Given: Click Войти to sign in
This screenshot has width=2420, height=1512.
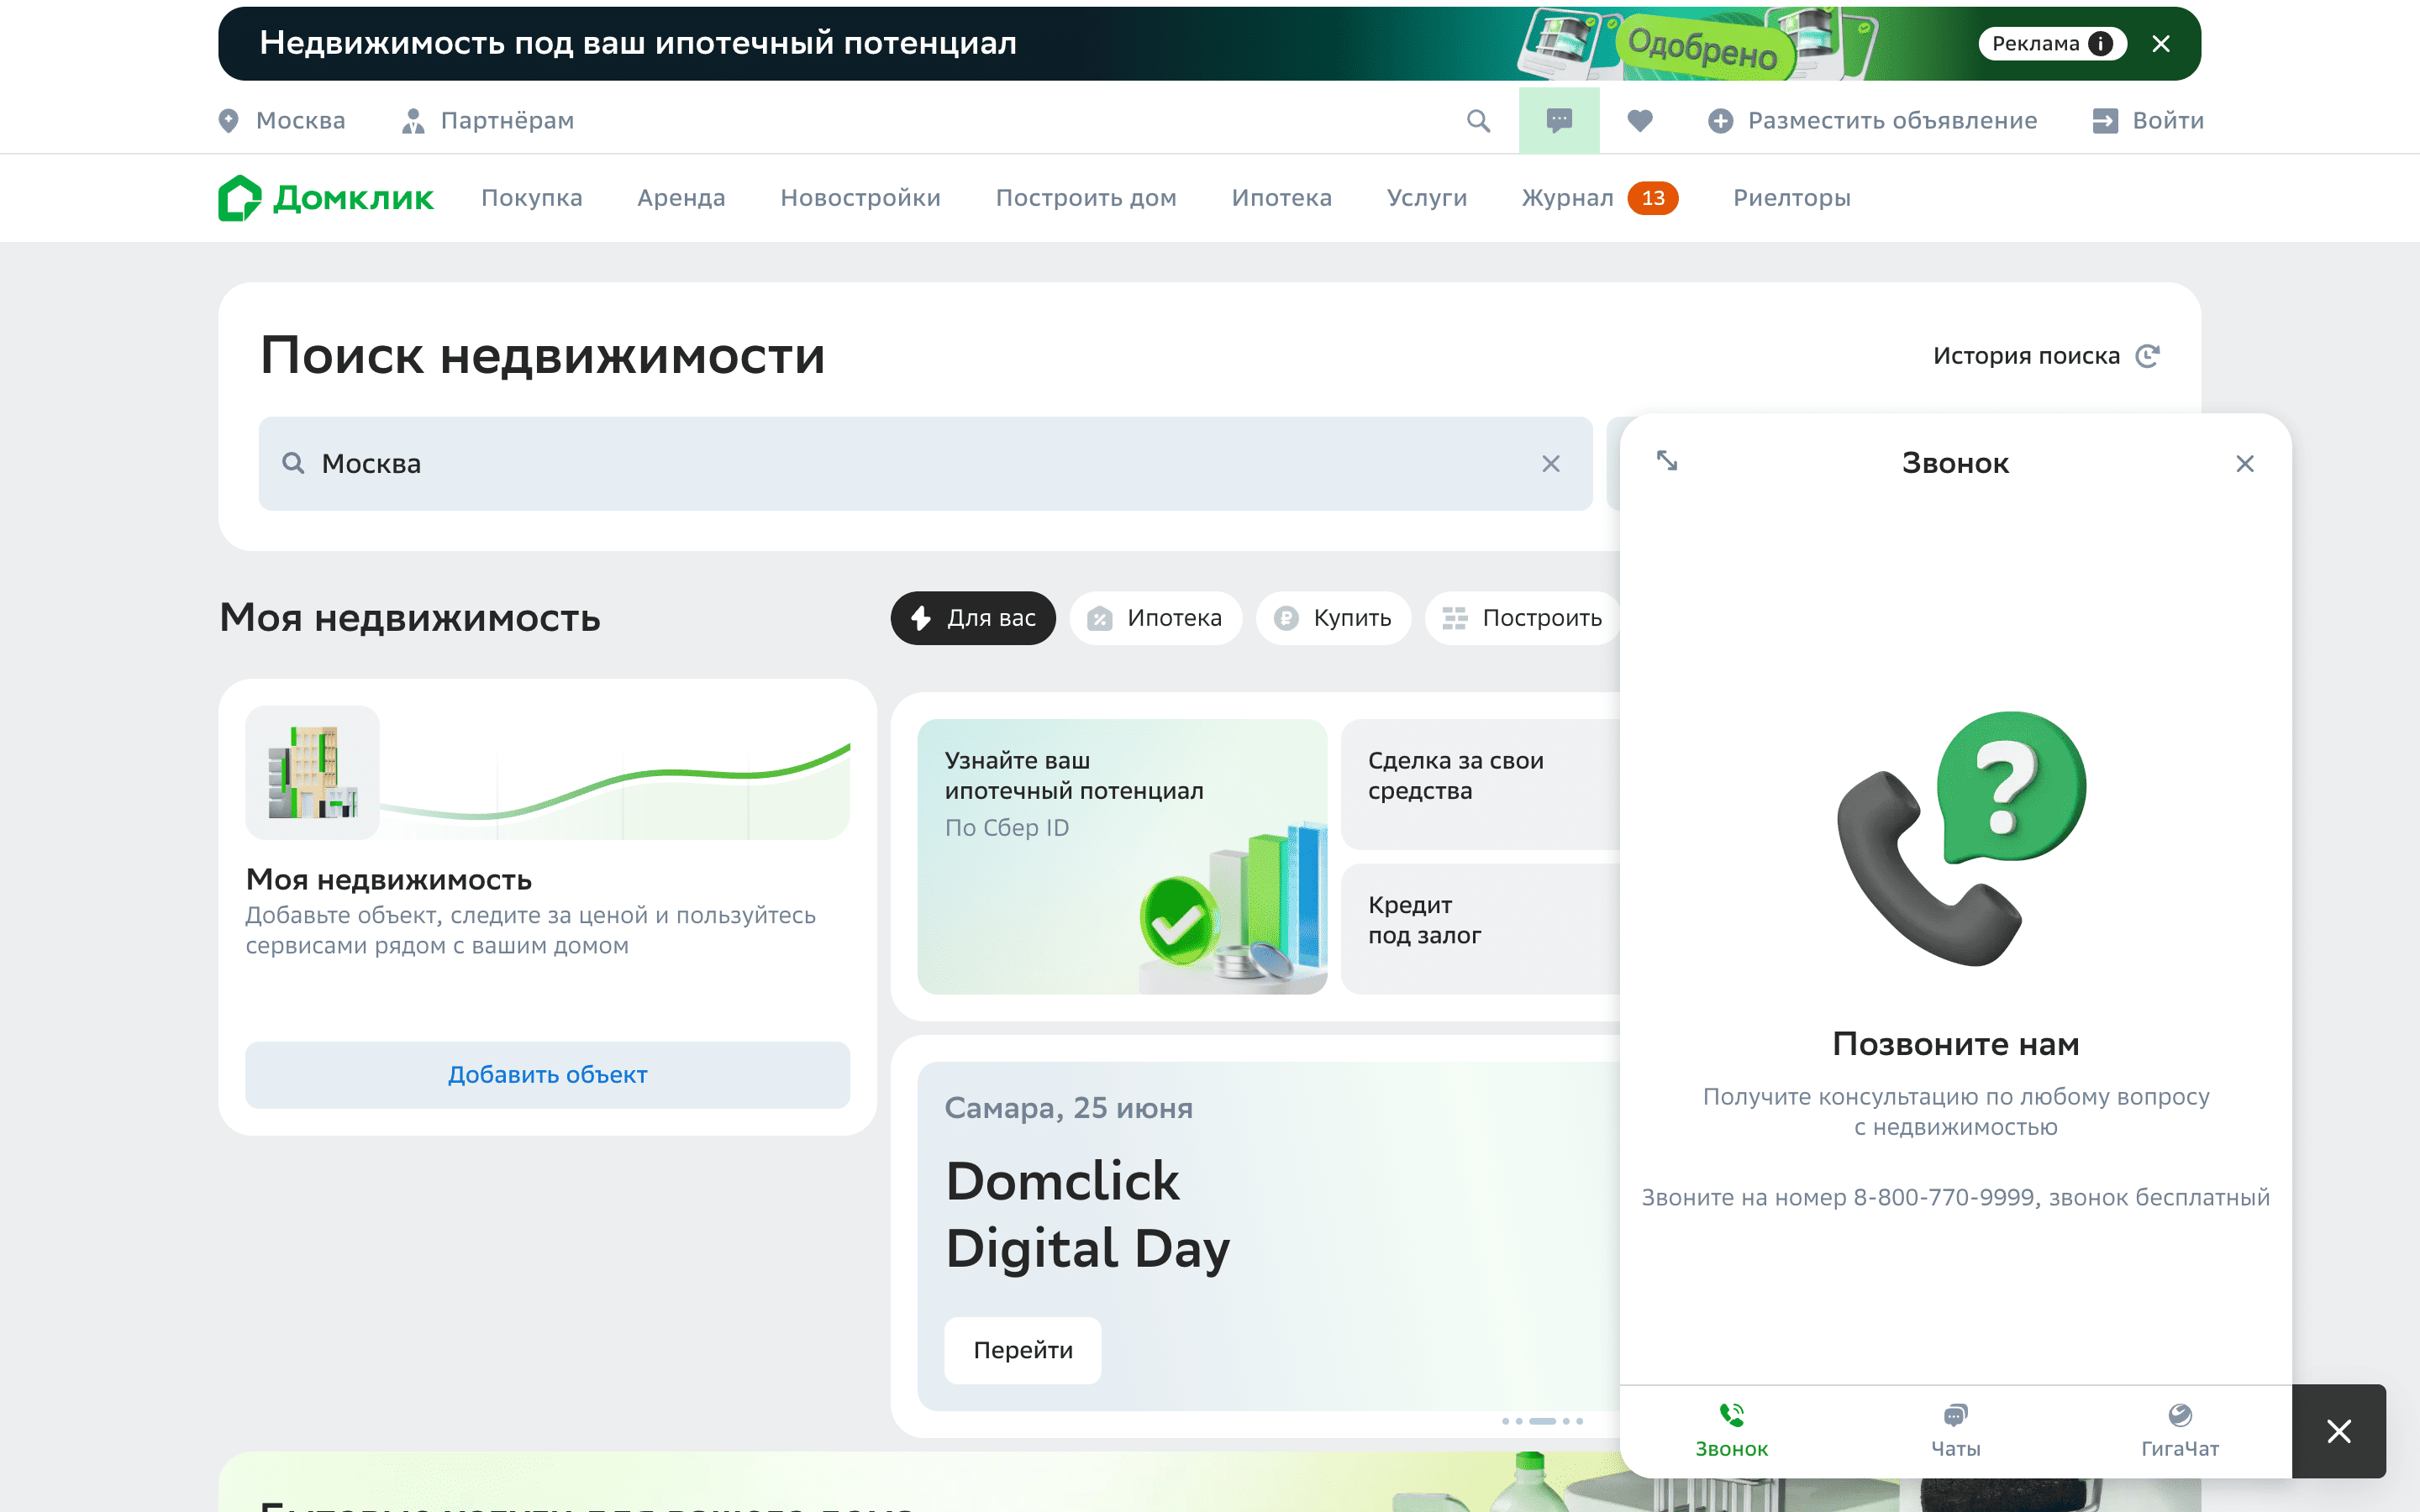Looking at the screenshot, I should pyautogui.click(x=2148, y=121).
